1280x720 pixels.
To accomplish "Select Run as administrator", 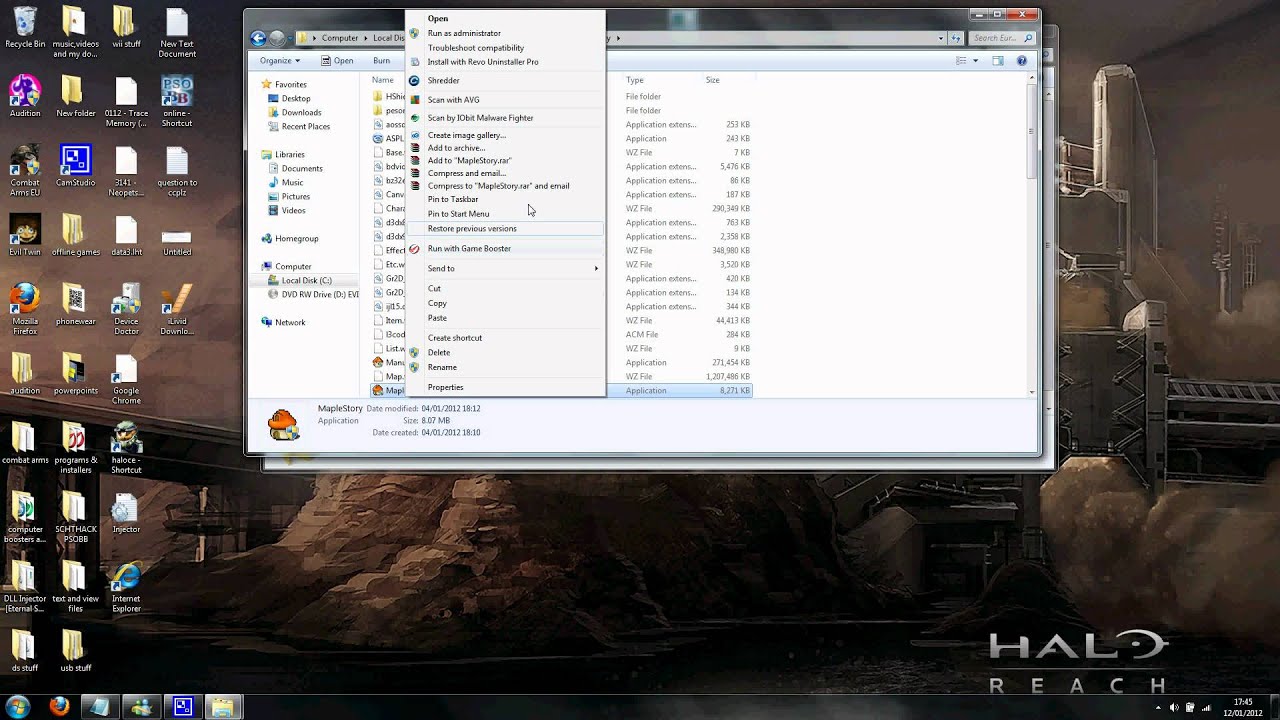I will click(x=505, y=33).
